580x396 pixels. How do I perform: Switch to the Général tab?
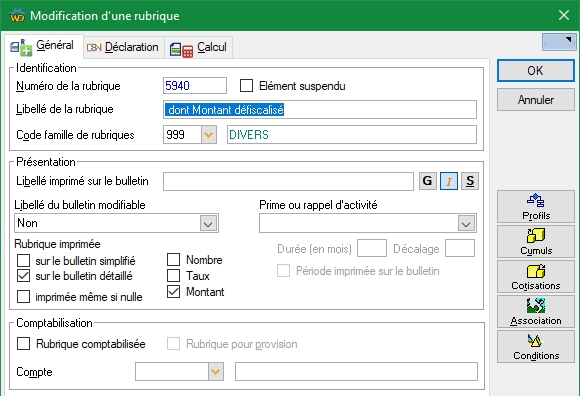pos(44,46)
